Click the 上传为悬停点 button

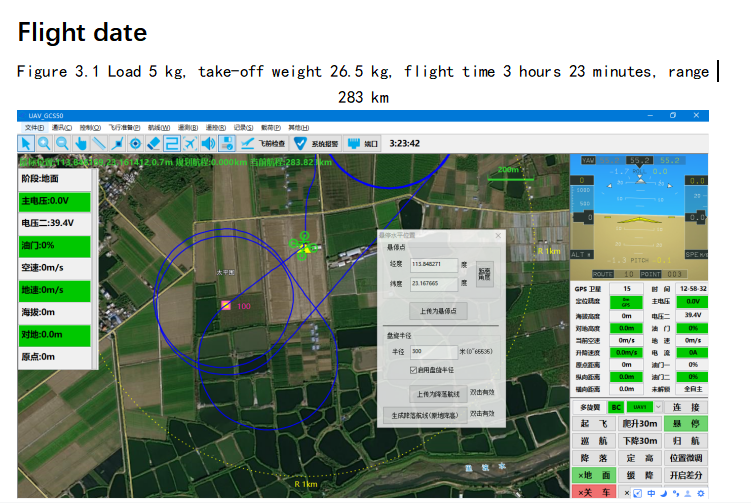(438, 311)
